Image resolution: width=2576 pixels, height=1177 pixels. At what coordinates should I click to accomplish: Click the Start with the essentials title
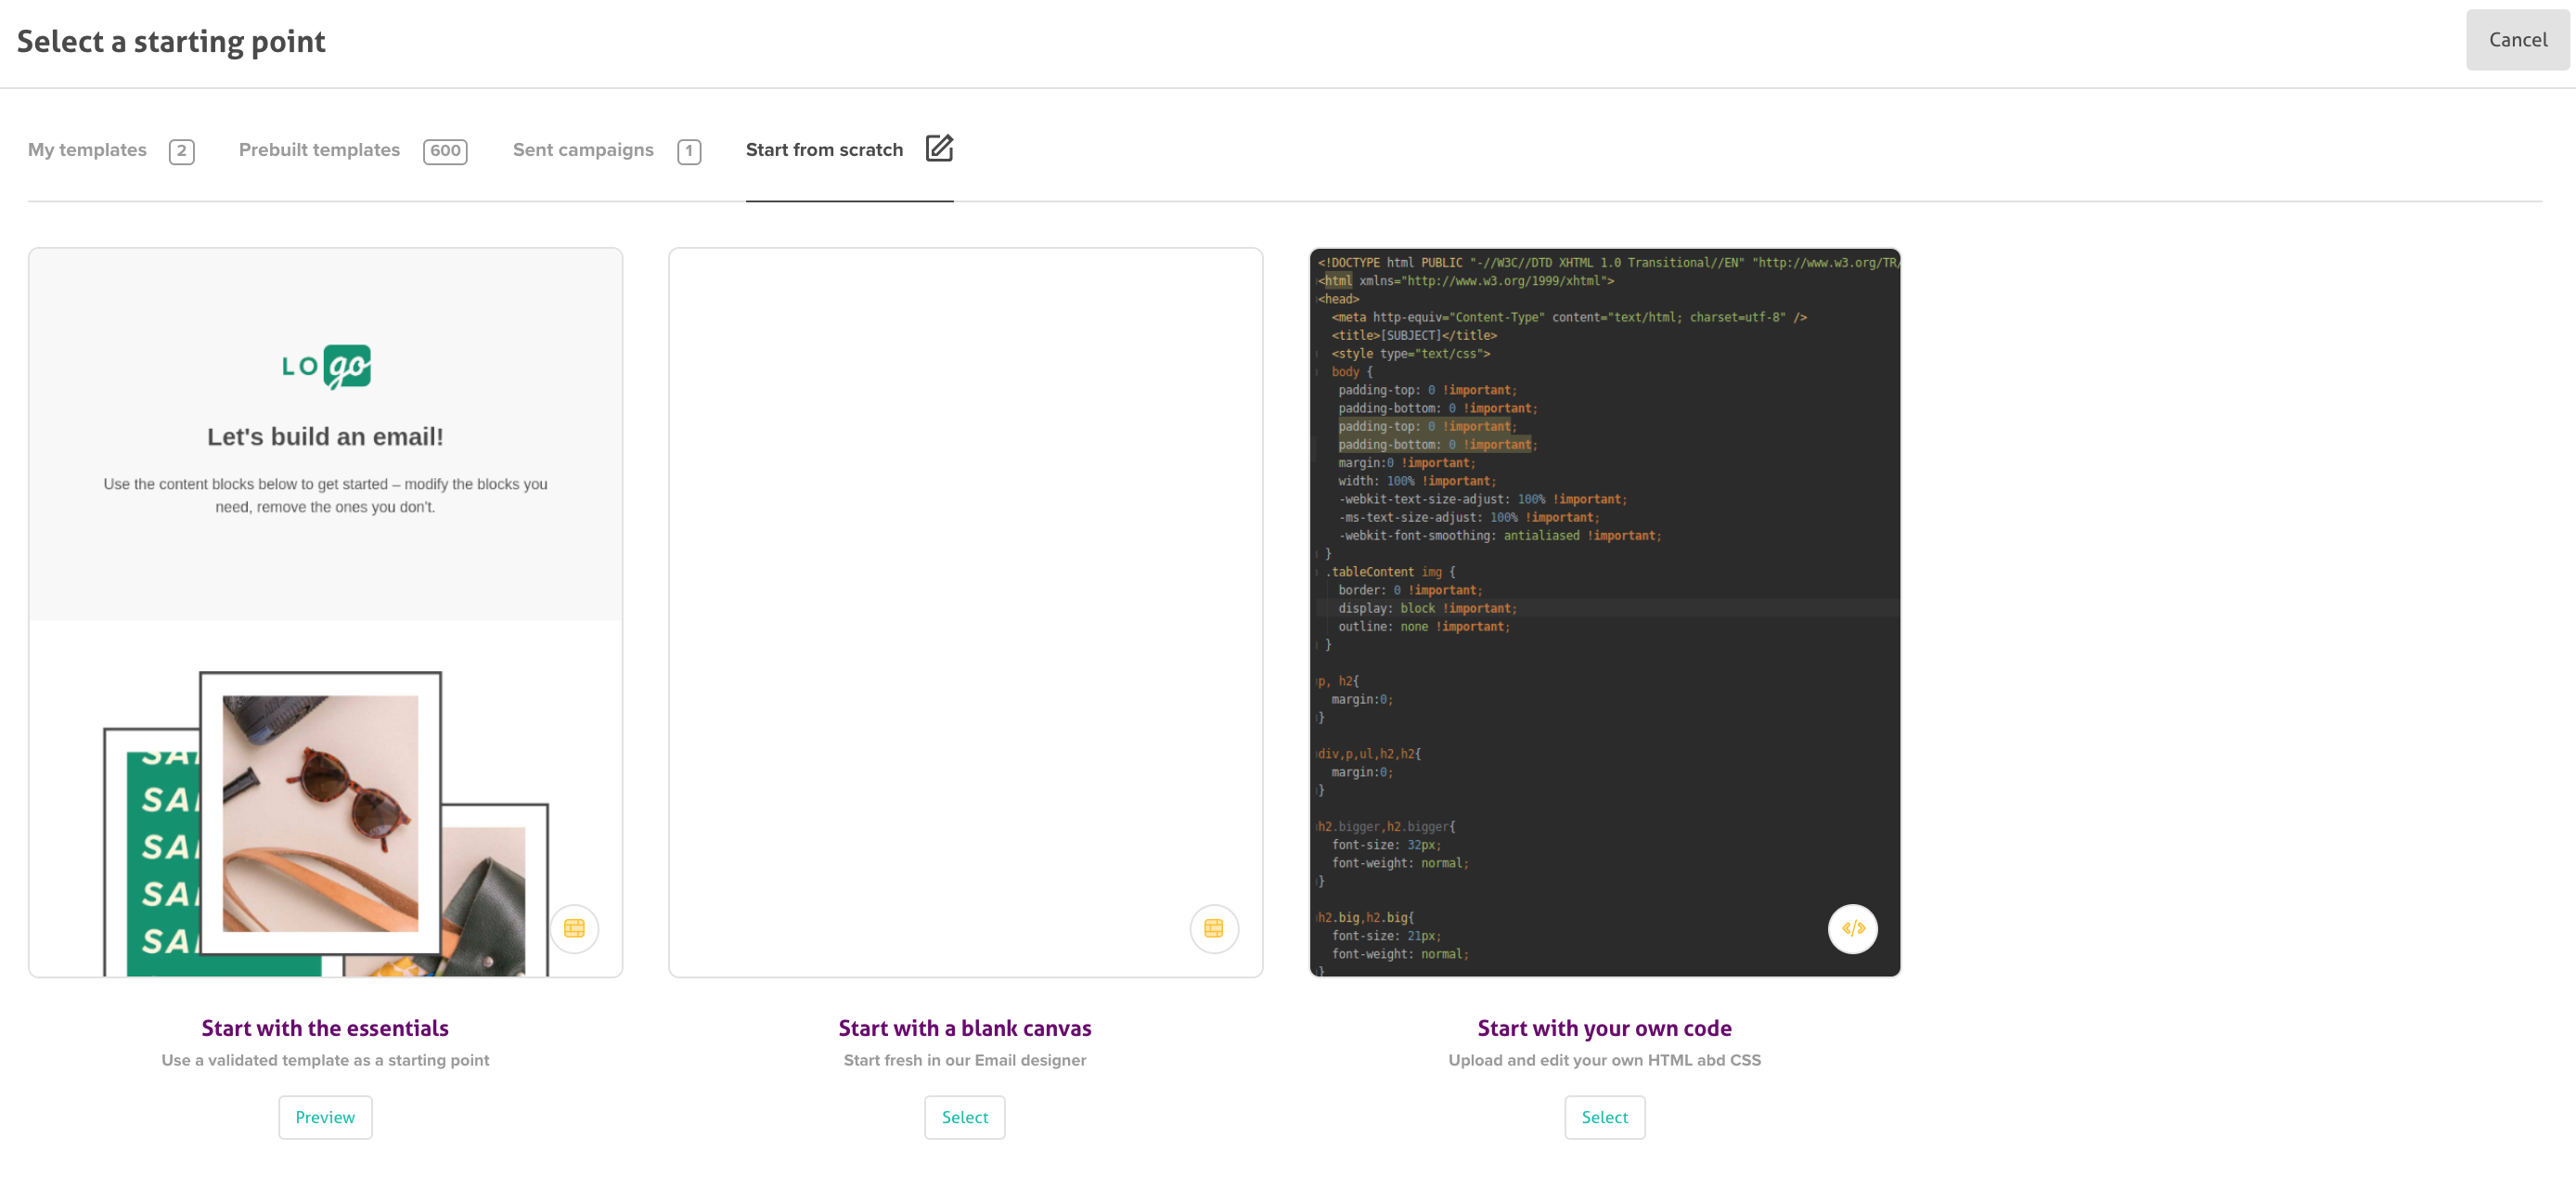click(x=325, y=1027)
